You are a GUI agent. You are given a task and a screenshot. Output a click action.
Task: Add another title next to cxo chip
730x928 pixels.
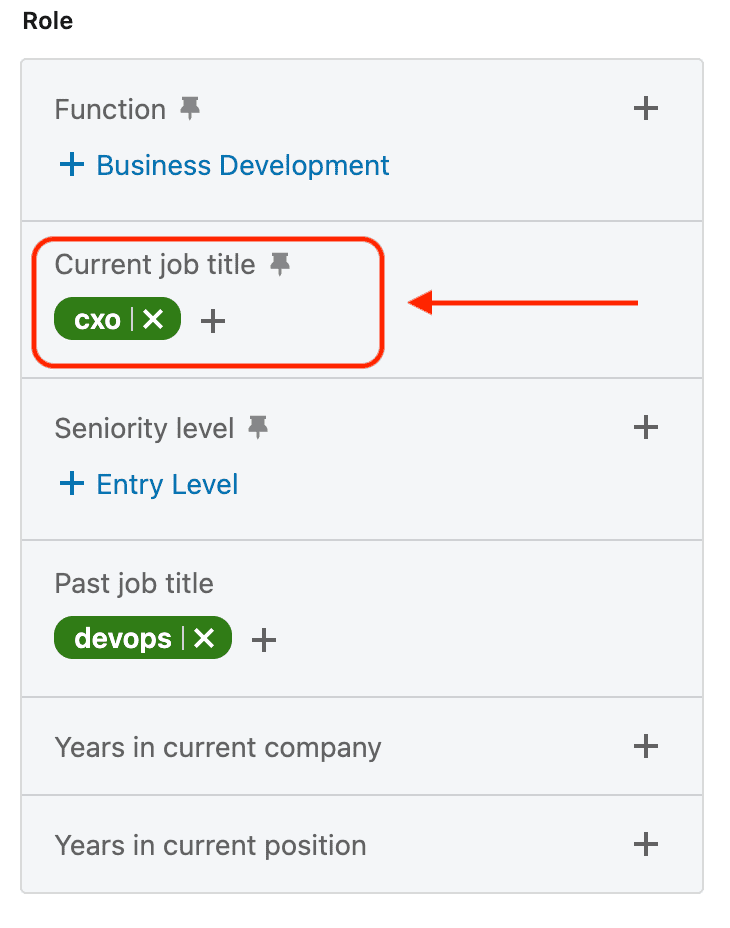coord(213,321)
